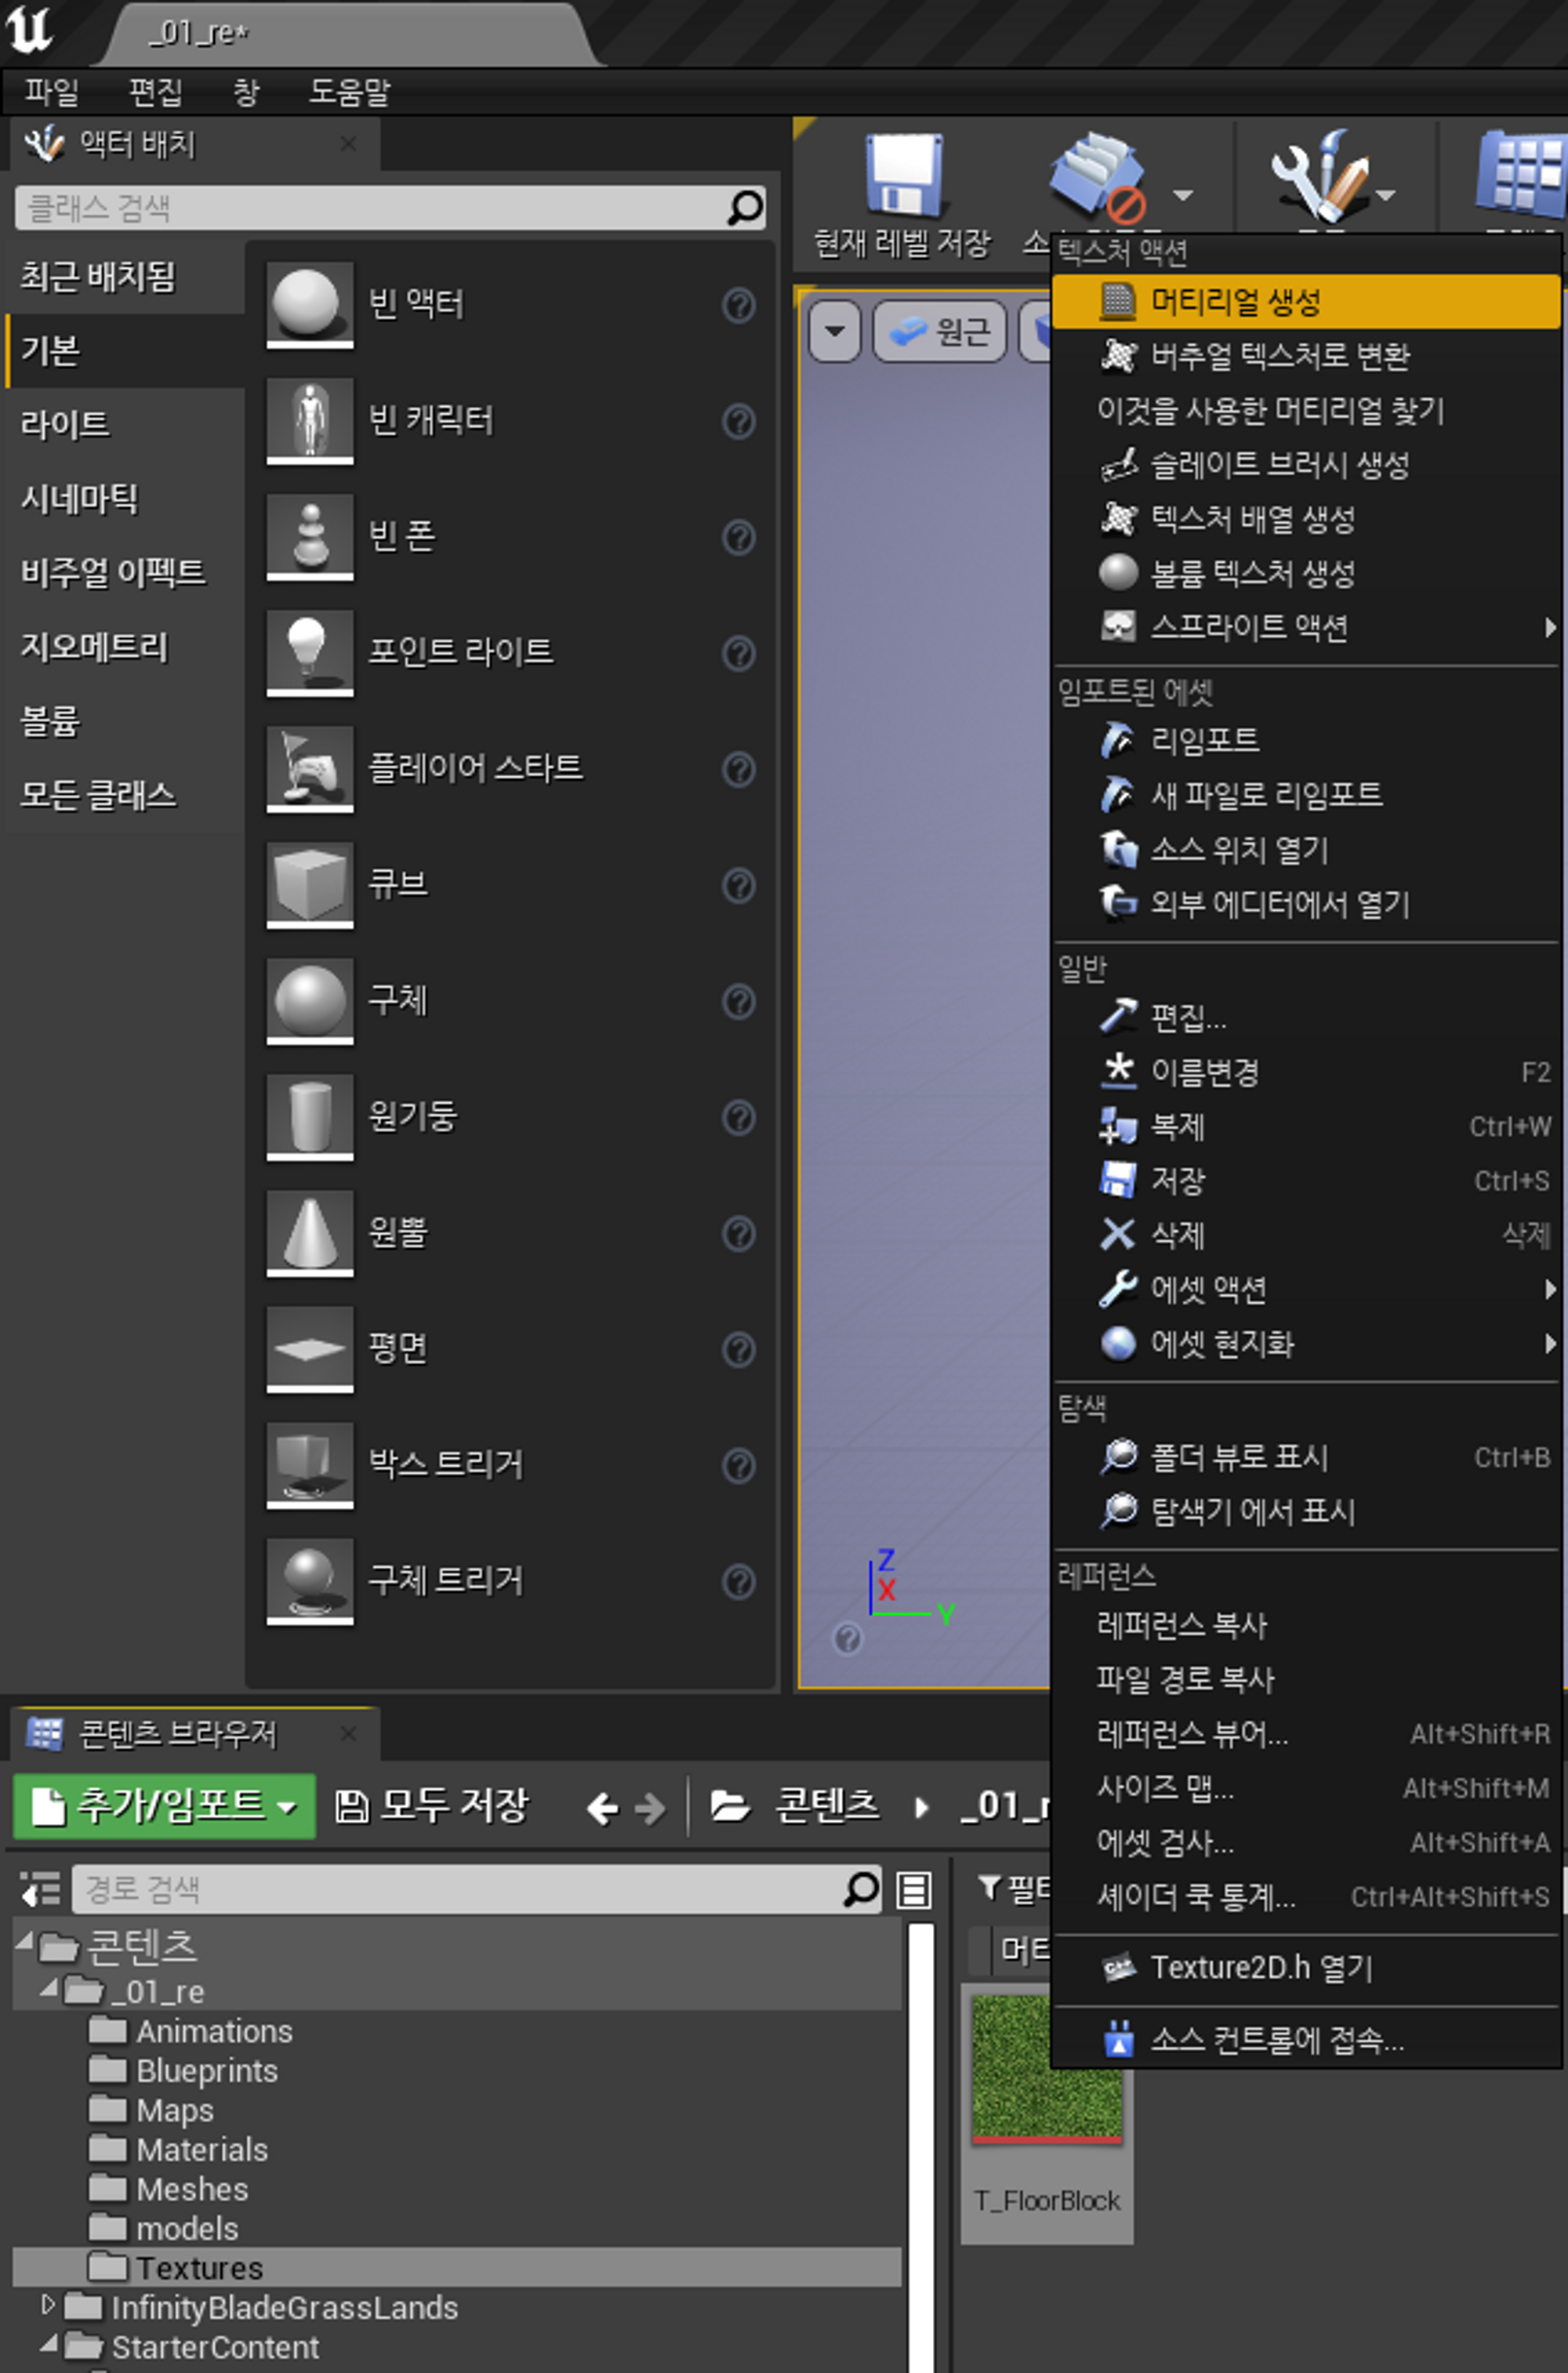Click the source control toolbar icon
The width and height of the screenshot is (1568, 2373).
1097,178
